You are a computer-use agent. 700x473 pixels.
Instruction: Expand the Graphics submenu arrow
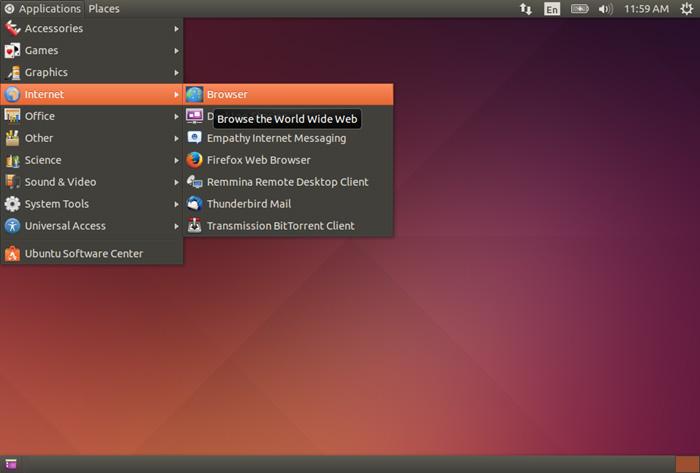click(x=176, y=72)
